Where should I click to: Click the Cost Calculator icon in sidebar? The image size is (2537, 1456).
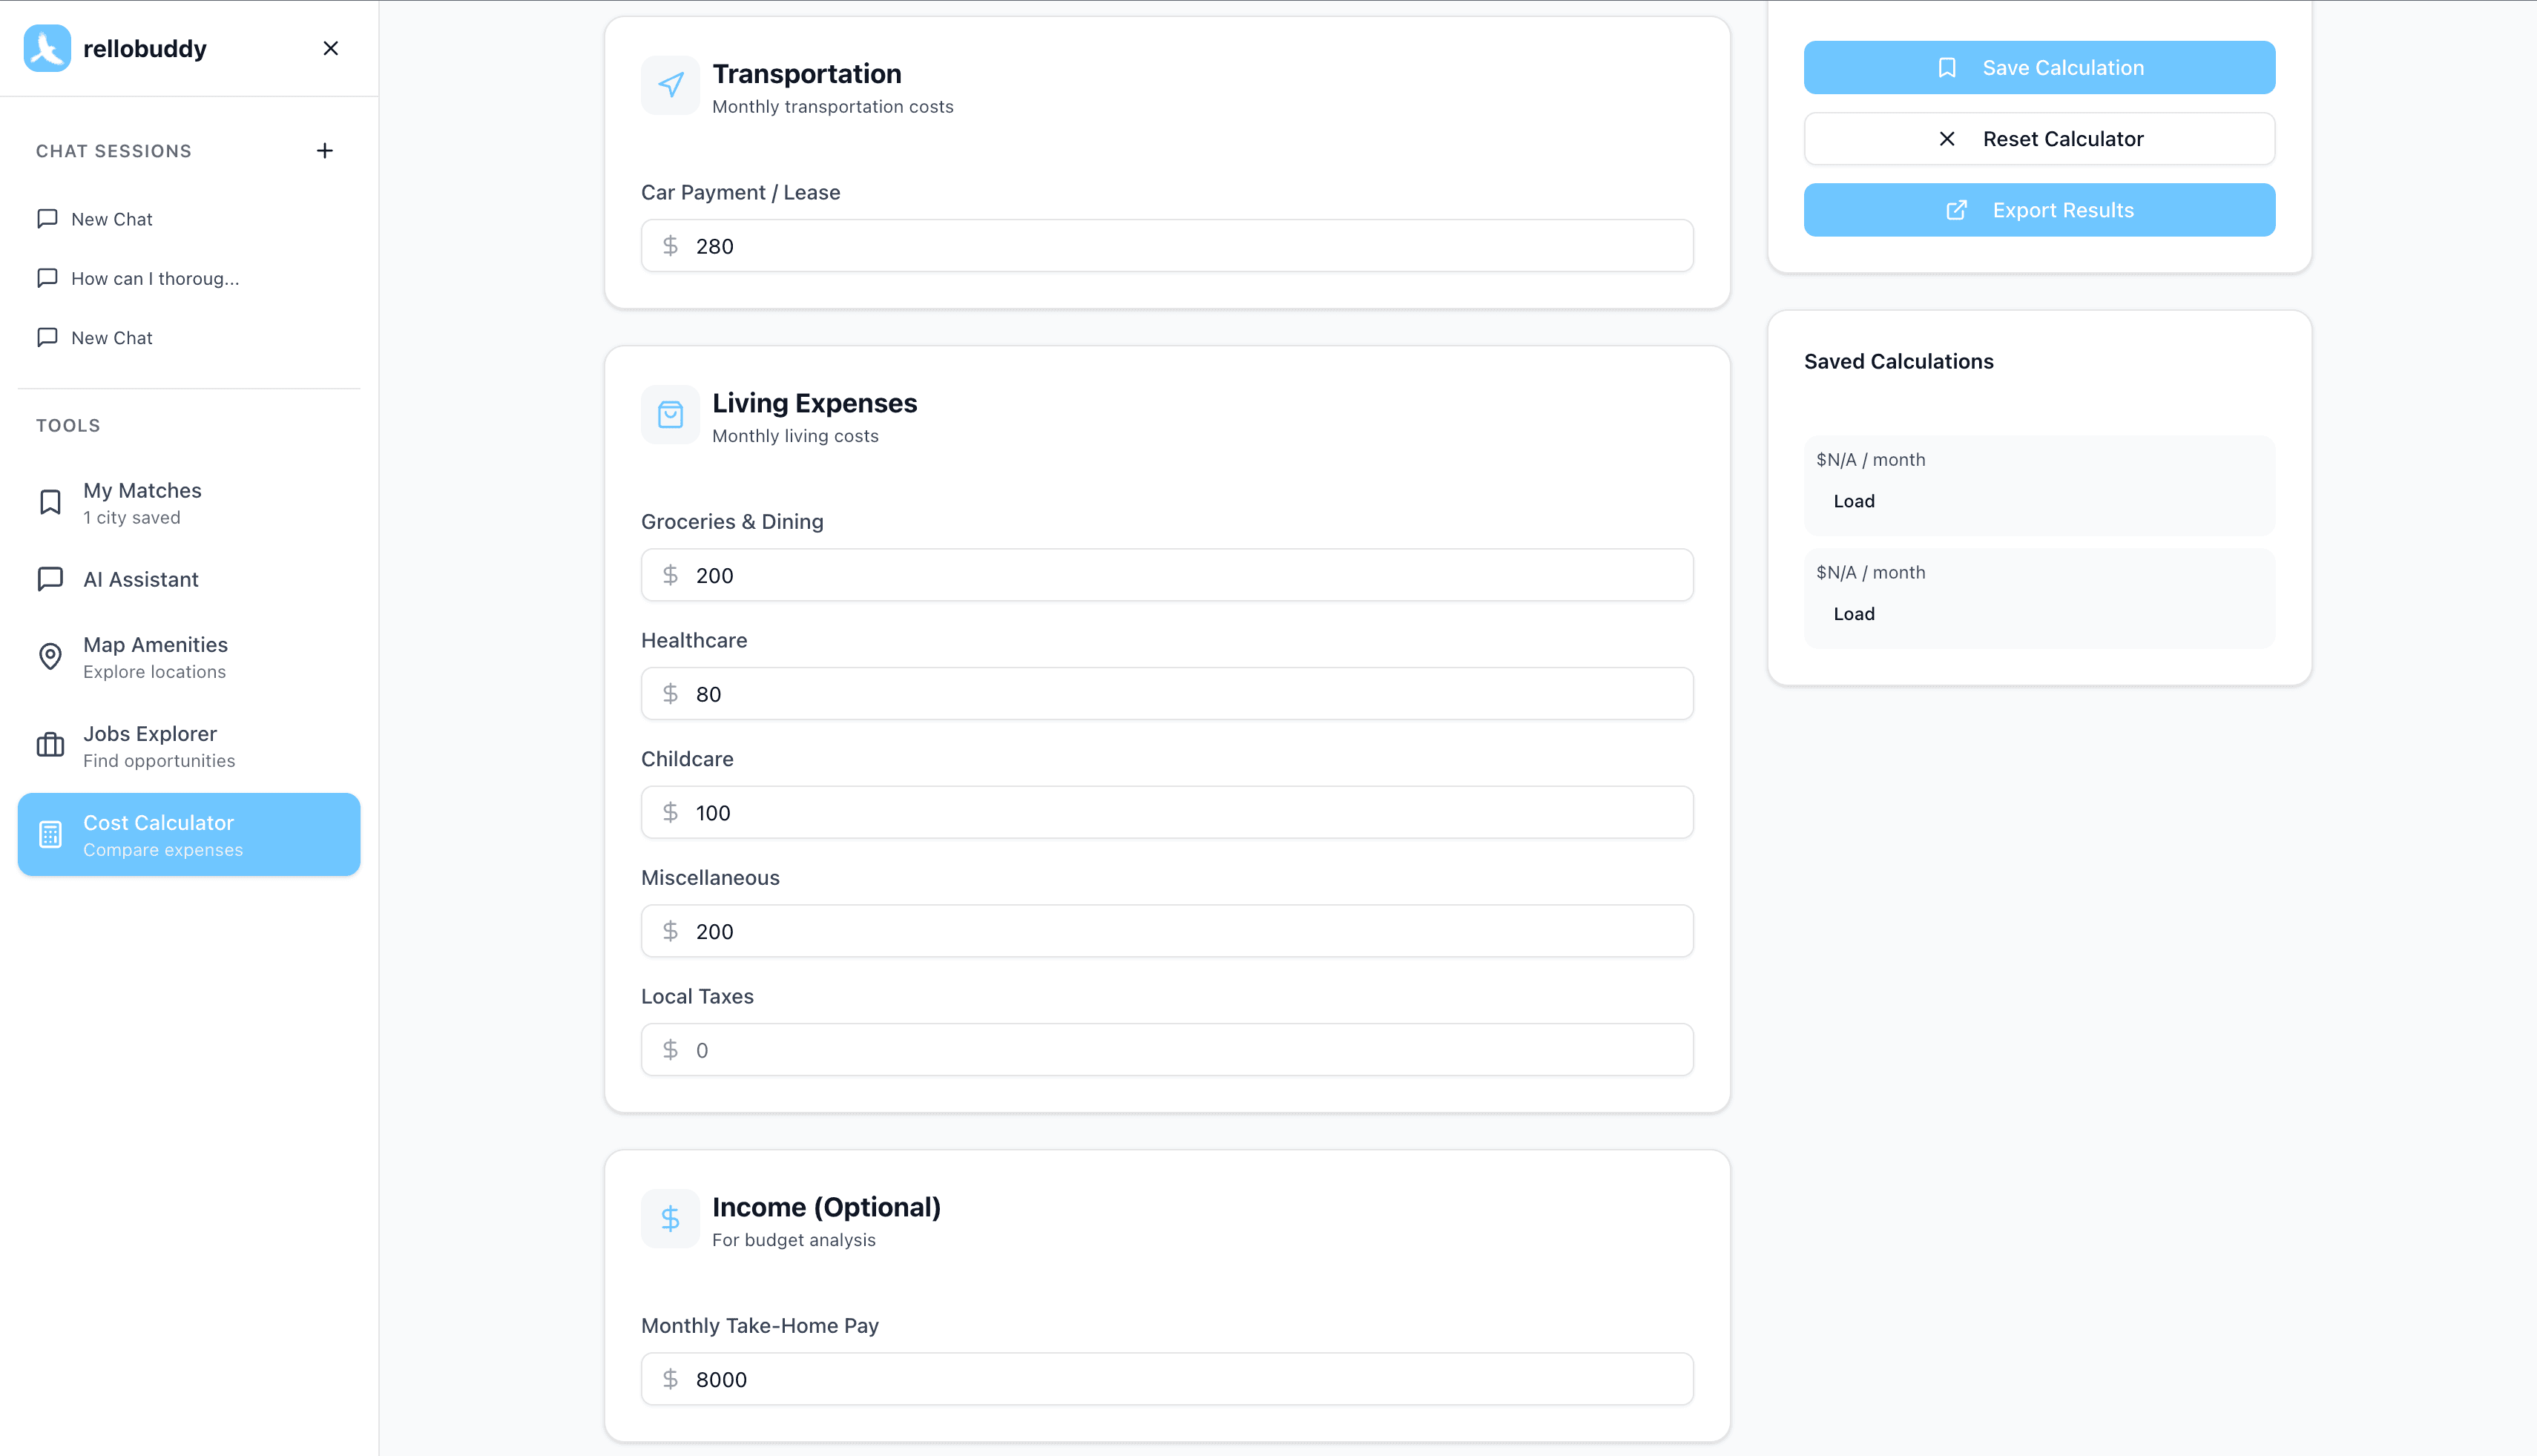[x=50, y=834]
